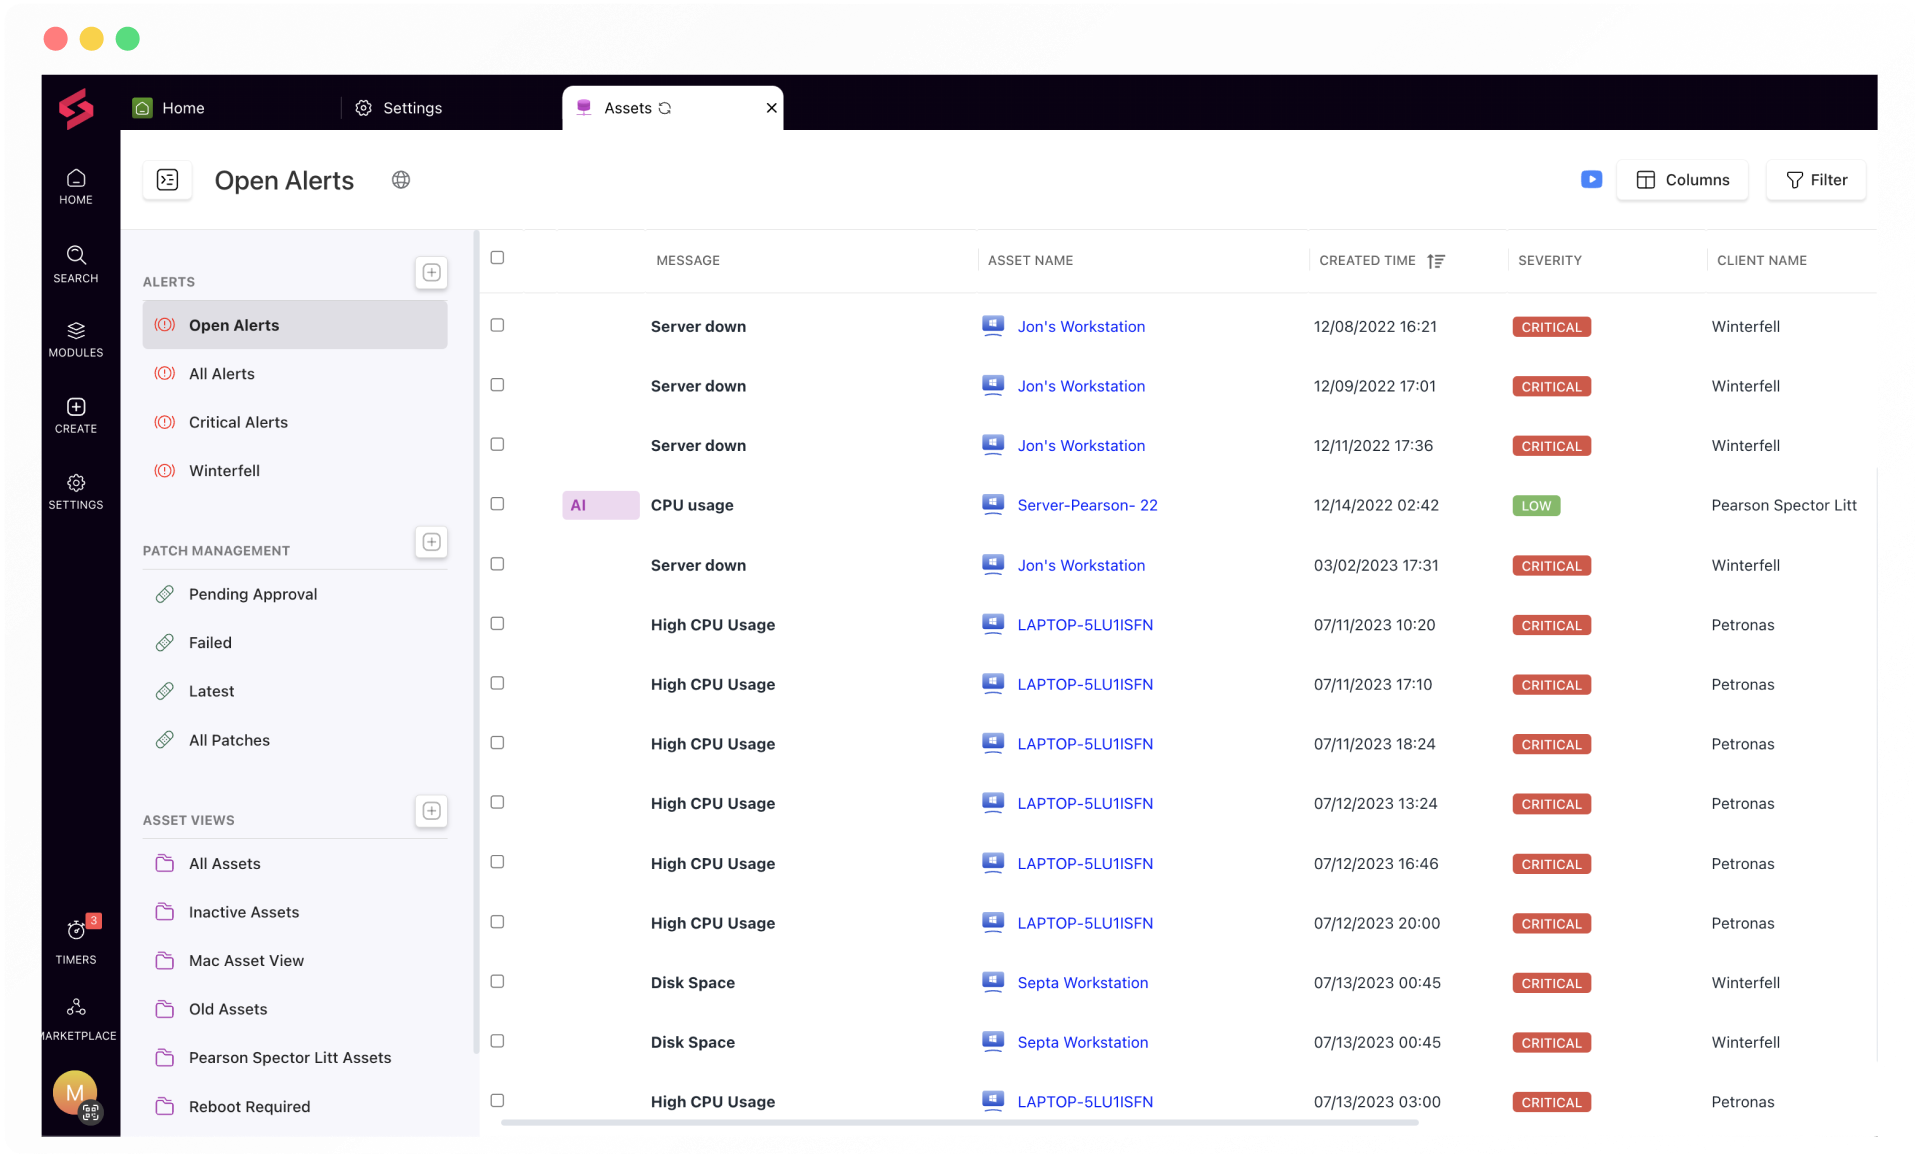Click the AI badge on the CPU usage alert
This screenshot has width=1917, height=1157.
point(599,505)
